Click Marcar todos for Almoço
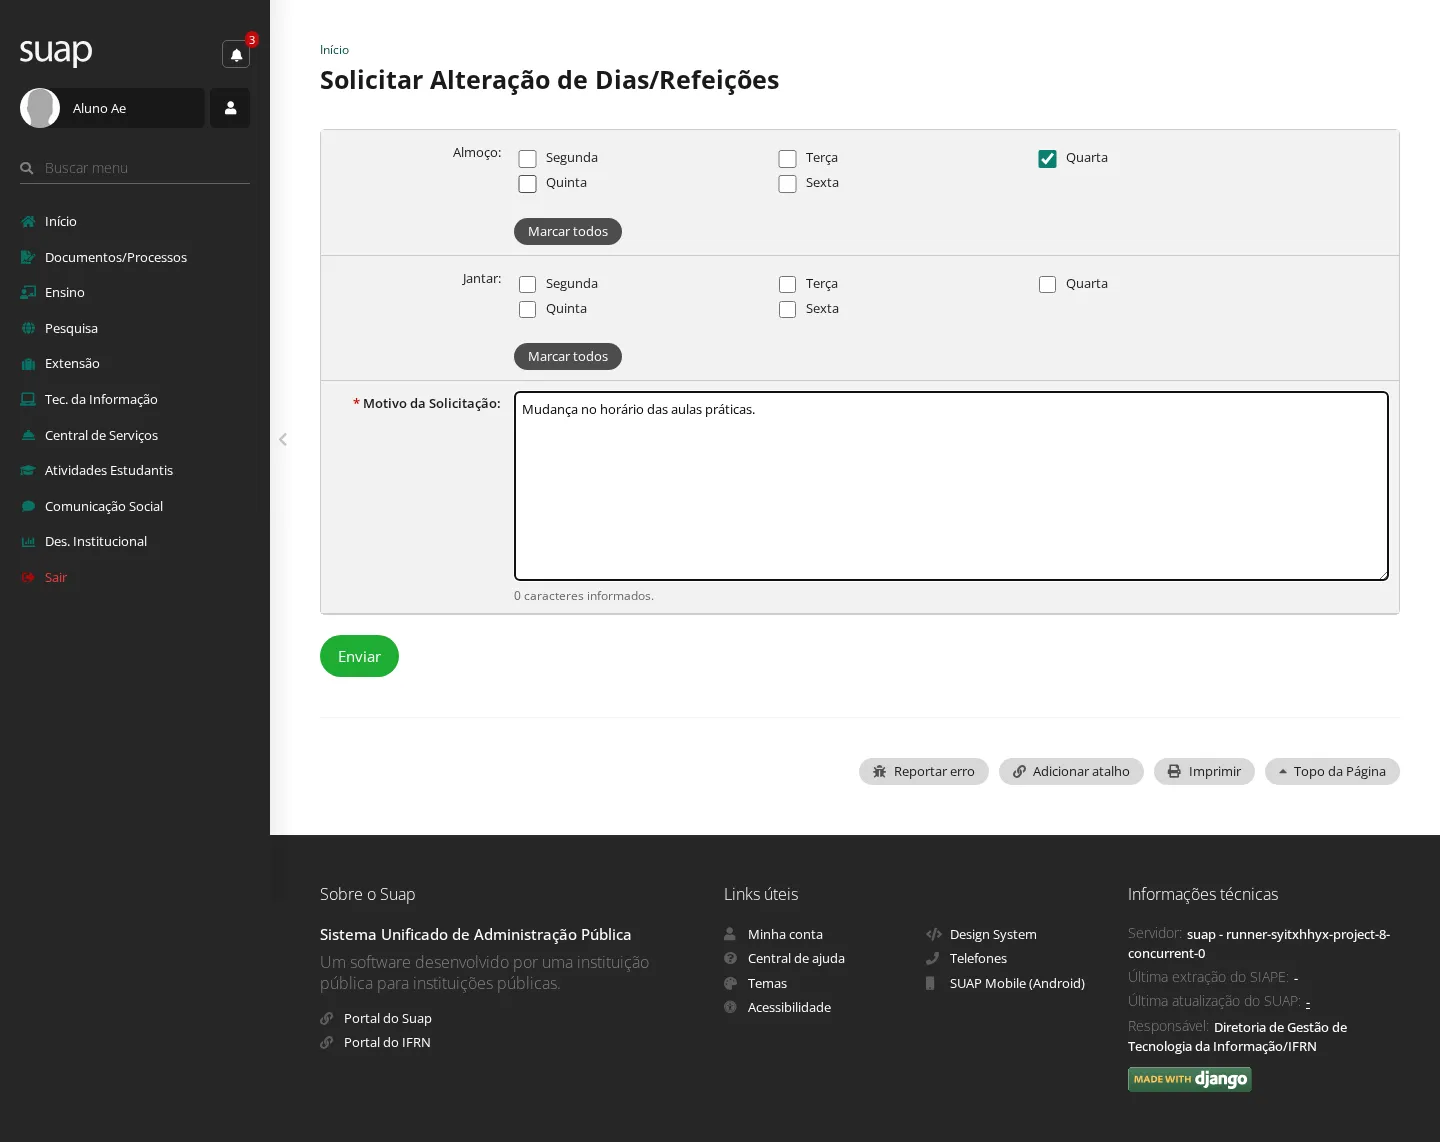1440x1142 pixels. coord(568,231)
